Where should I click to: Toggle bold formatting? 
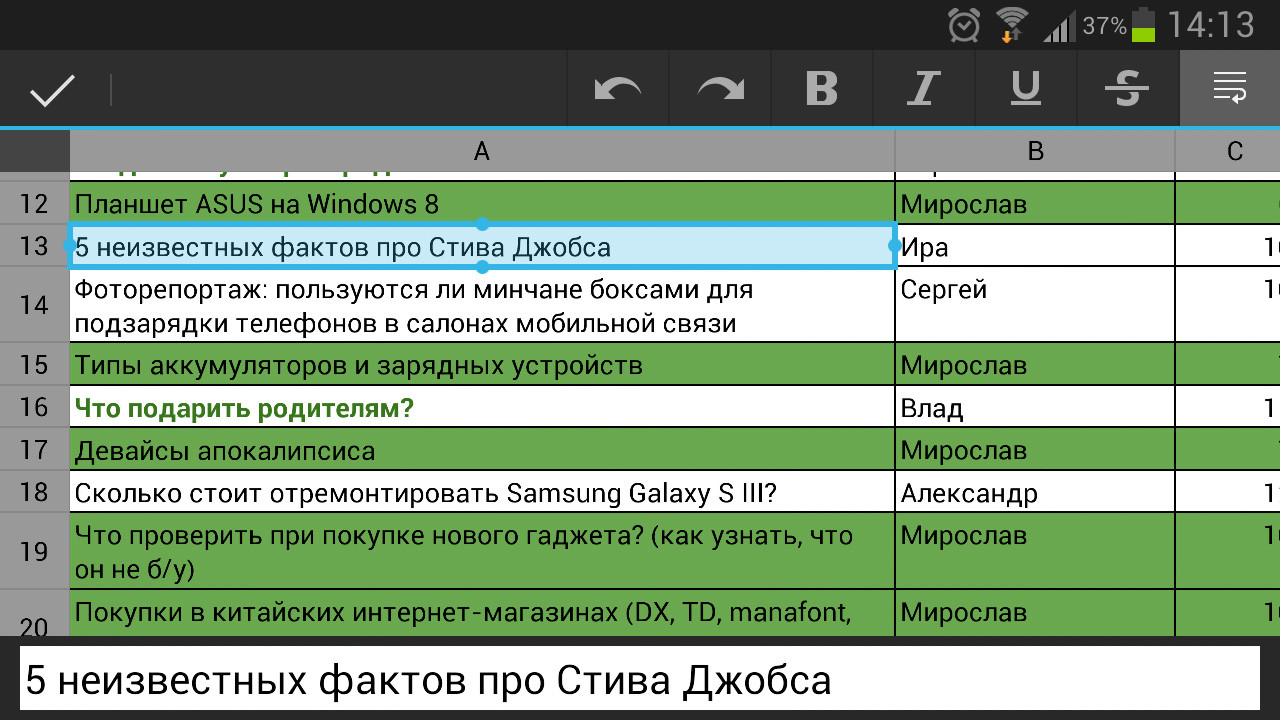(x=821, y=90)
